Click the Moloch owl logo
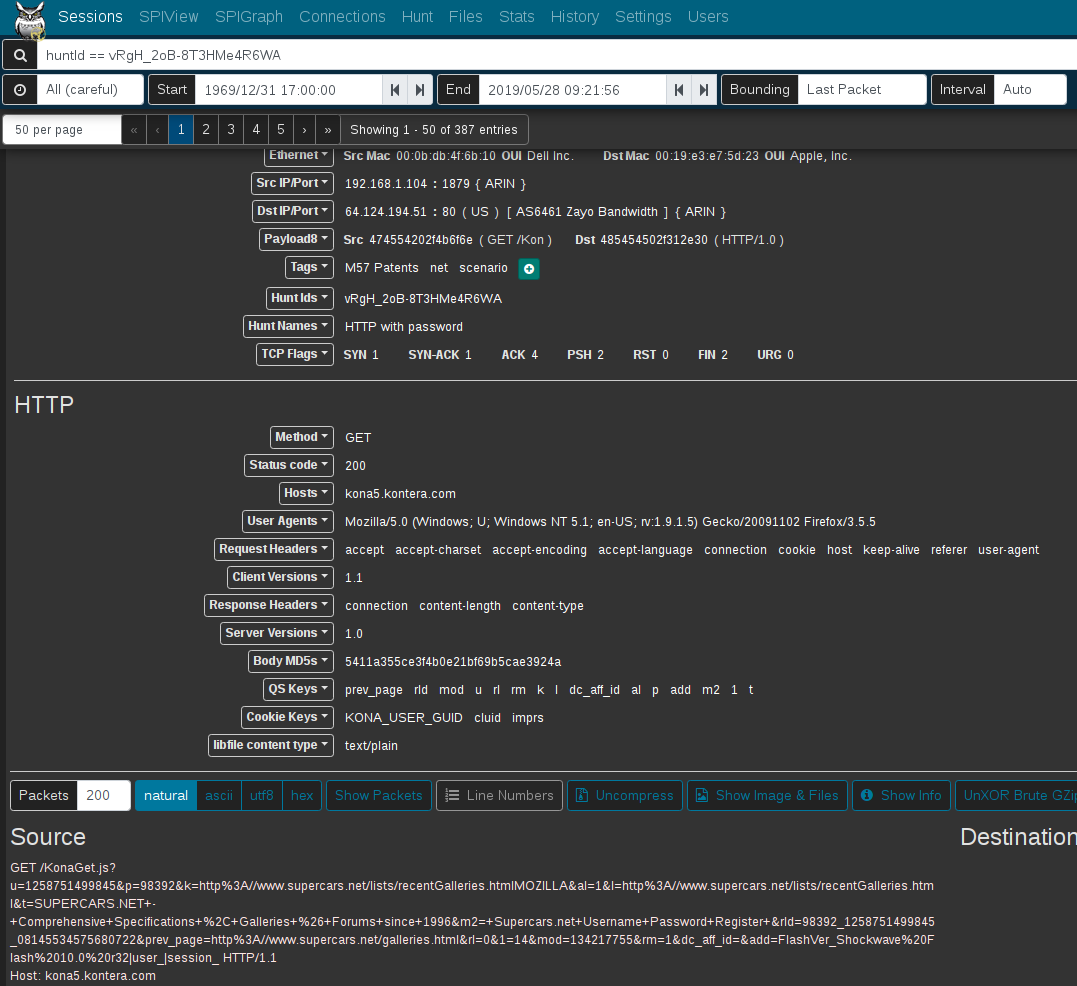Image resolution: width=1077 pixels, height=986 pixels. 31,19
